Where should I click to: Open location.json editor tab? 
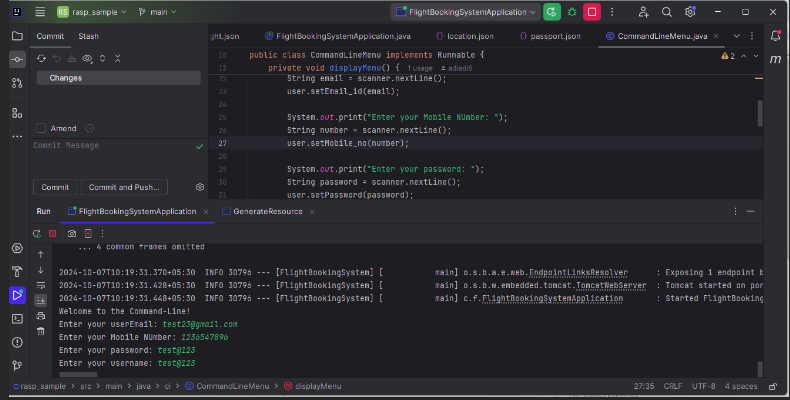pos(465,36)
